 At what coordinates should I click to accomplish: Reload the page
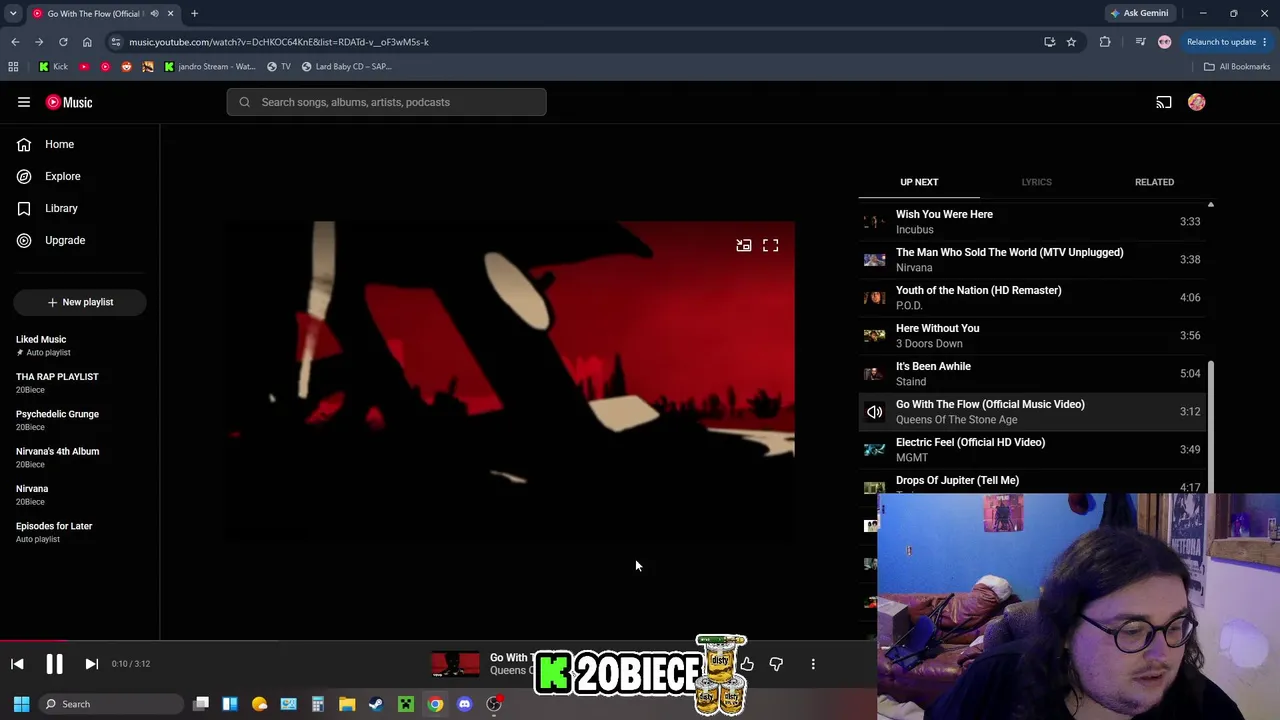63,42
